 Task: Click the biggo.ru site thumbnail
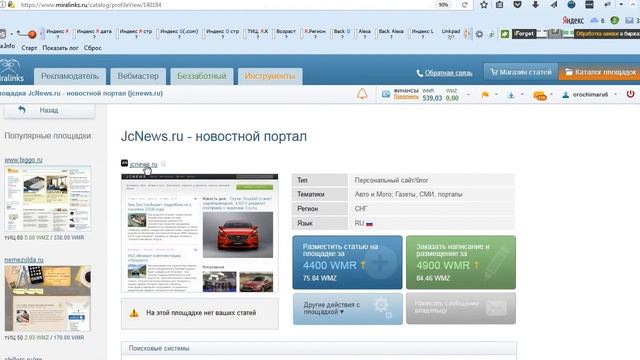coord(48,199)
